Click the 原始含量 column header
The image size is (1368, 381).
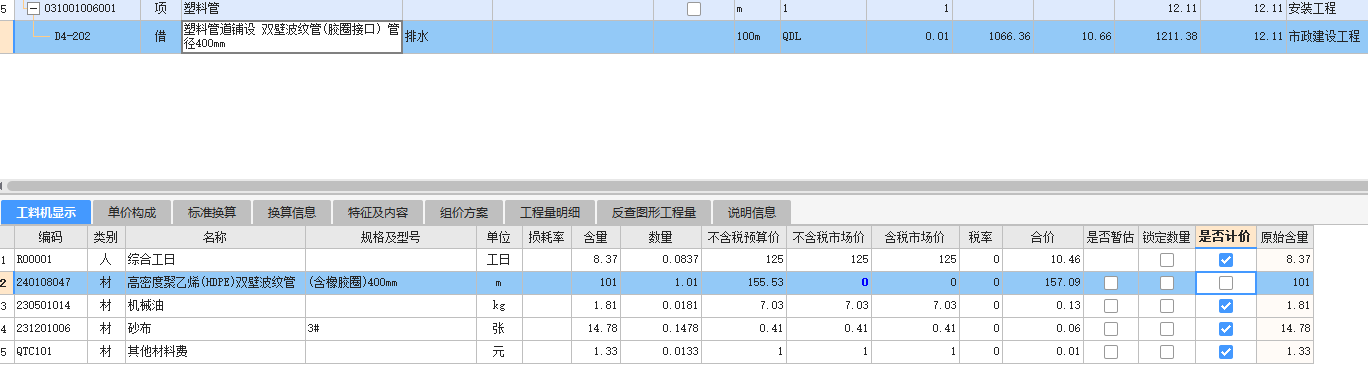pos(1284,237)
